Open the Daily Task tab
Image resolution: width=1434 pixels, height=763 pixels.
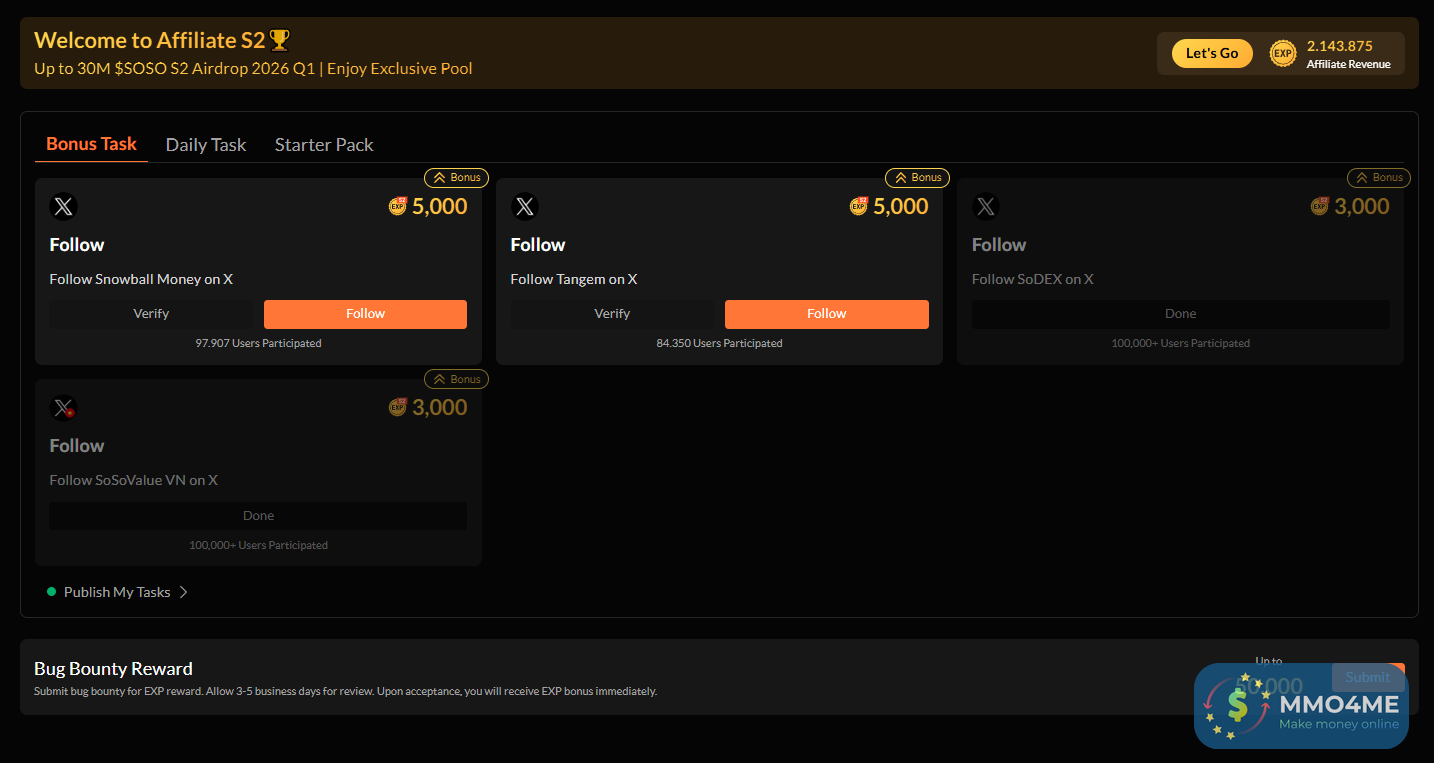click(206, 145)
